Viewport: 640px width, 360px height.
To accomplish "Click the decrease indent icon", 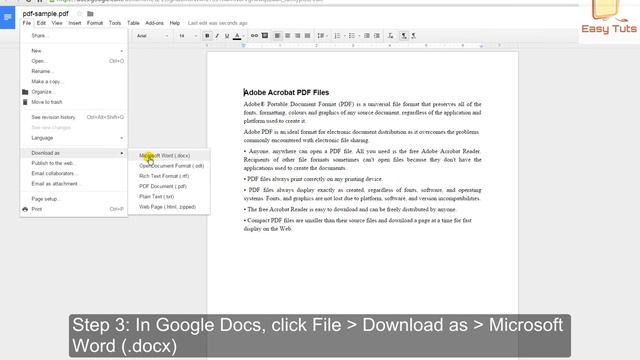I will click(367, 36).
